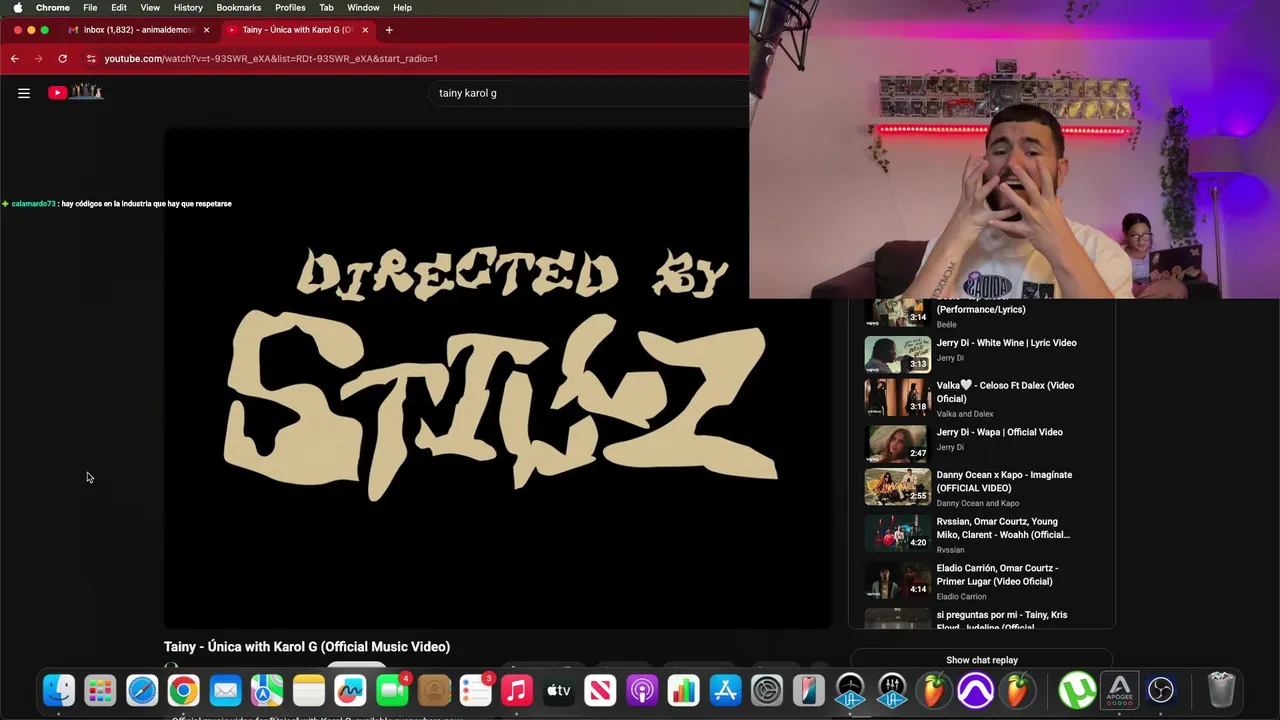Open site information icon beside the URL
Viewport: 1280px width, 720px height.
[x=91, y=59]
